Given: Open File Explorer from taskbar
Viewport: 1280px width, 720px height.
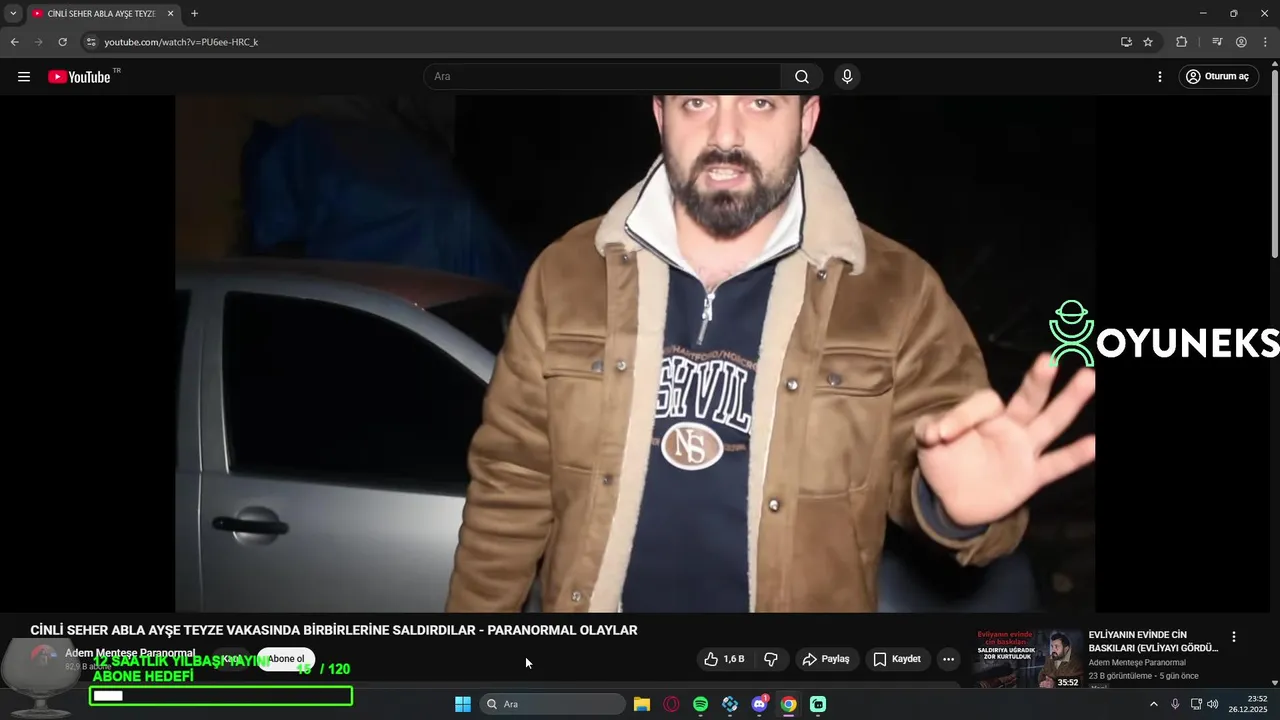Looking at the screenshot, I should click(x=642, y=704).
